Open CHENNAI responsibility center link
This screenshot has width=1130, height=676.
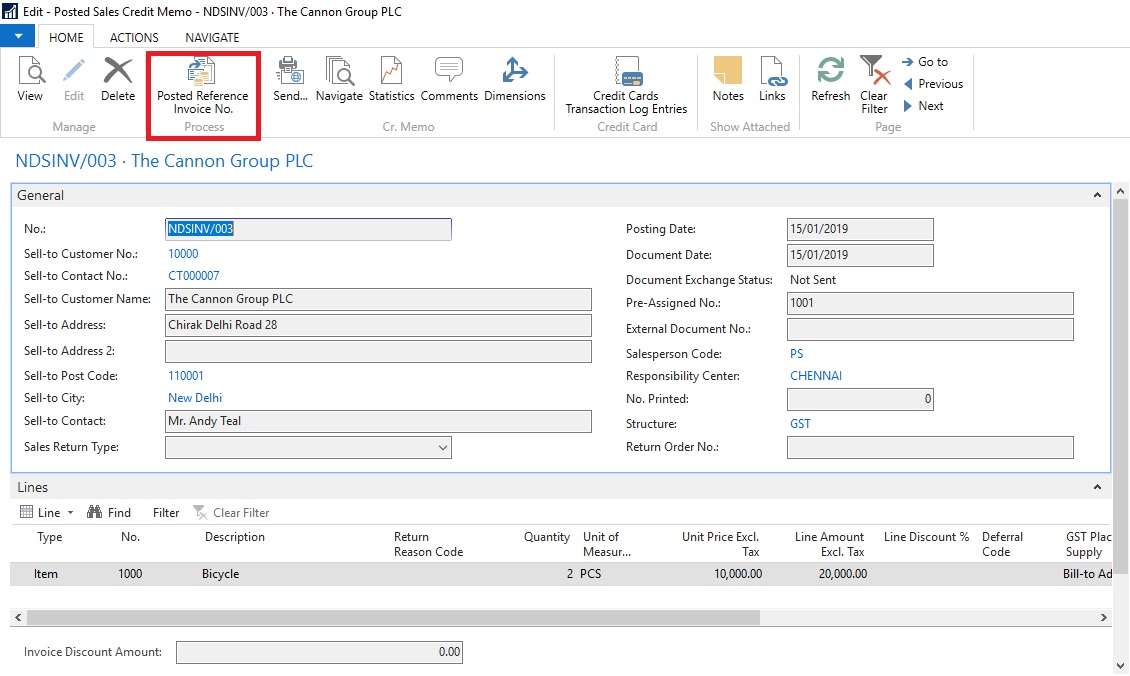[x=816, y=375]
